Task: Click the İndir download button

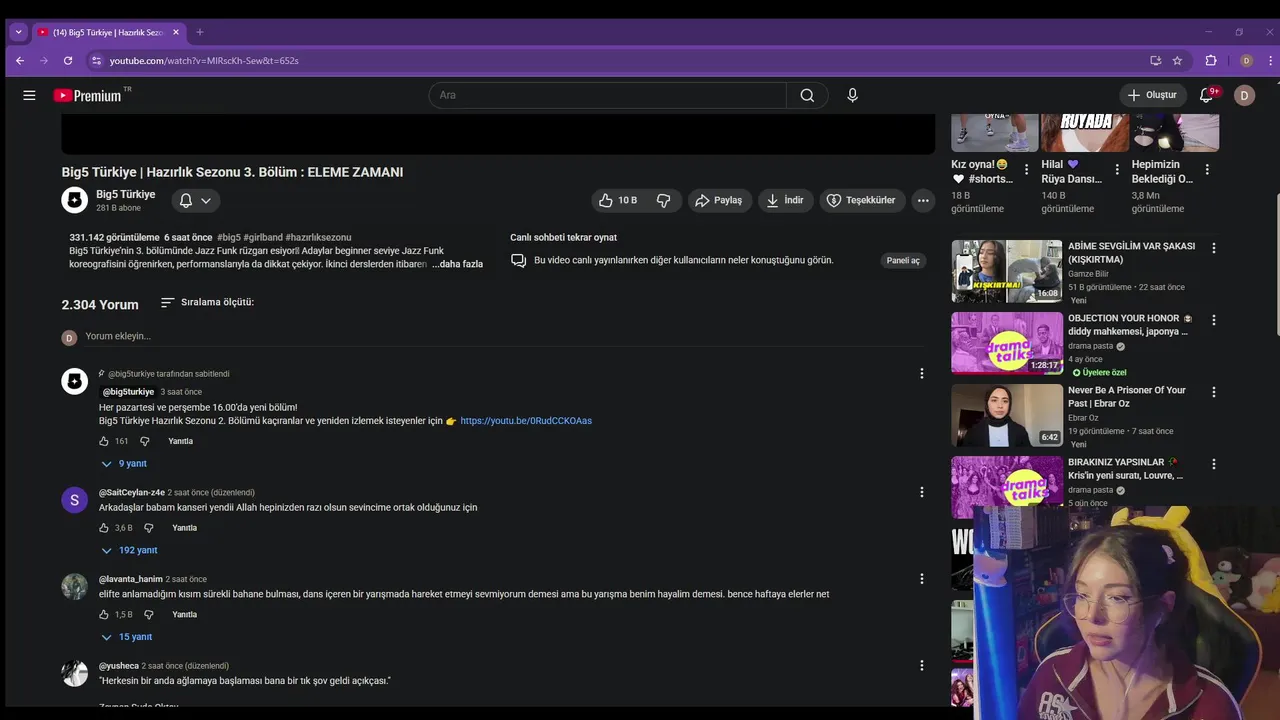Action: coord(785,200)
